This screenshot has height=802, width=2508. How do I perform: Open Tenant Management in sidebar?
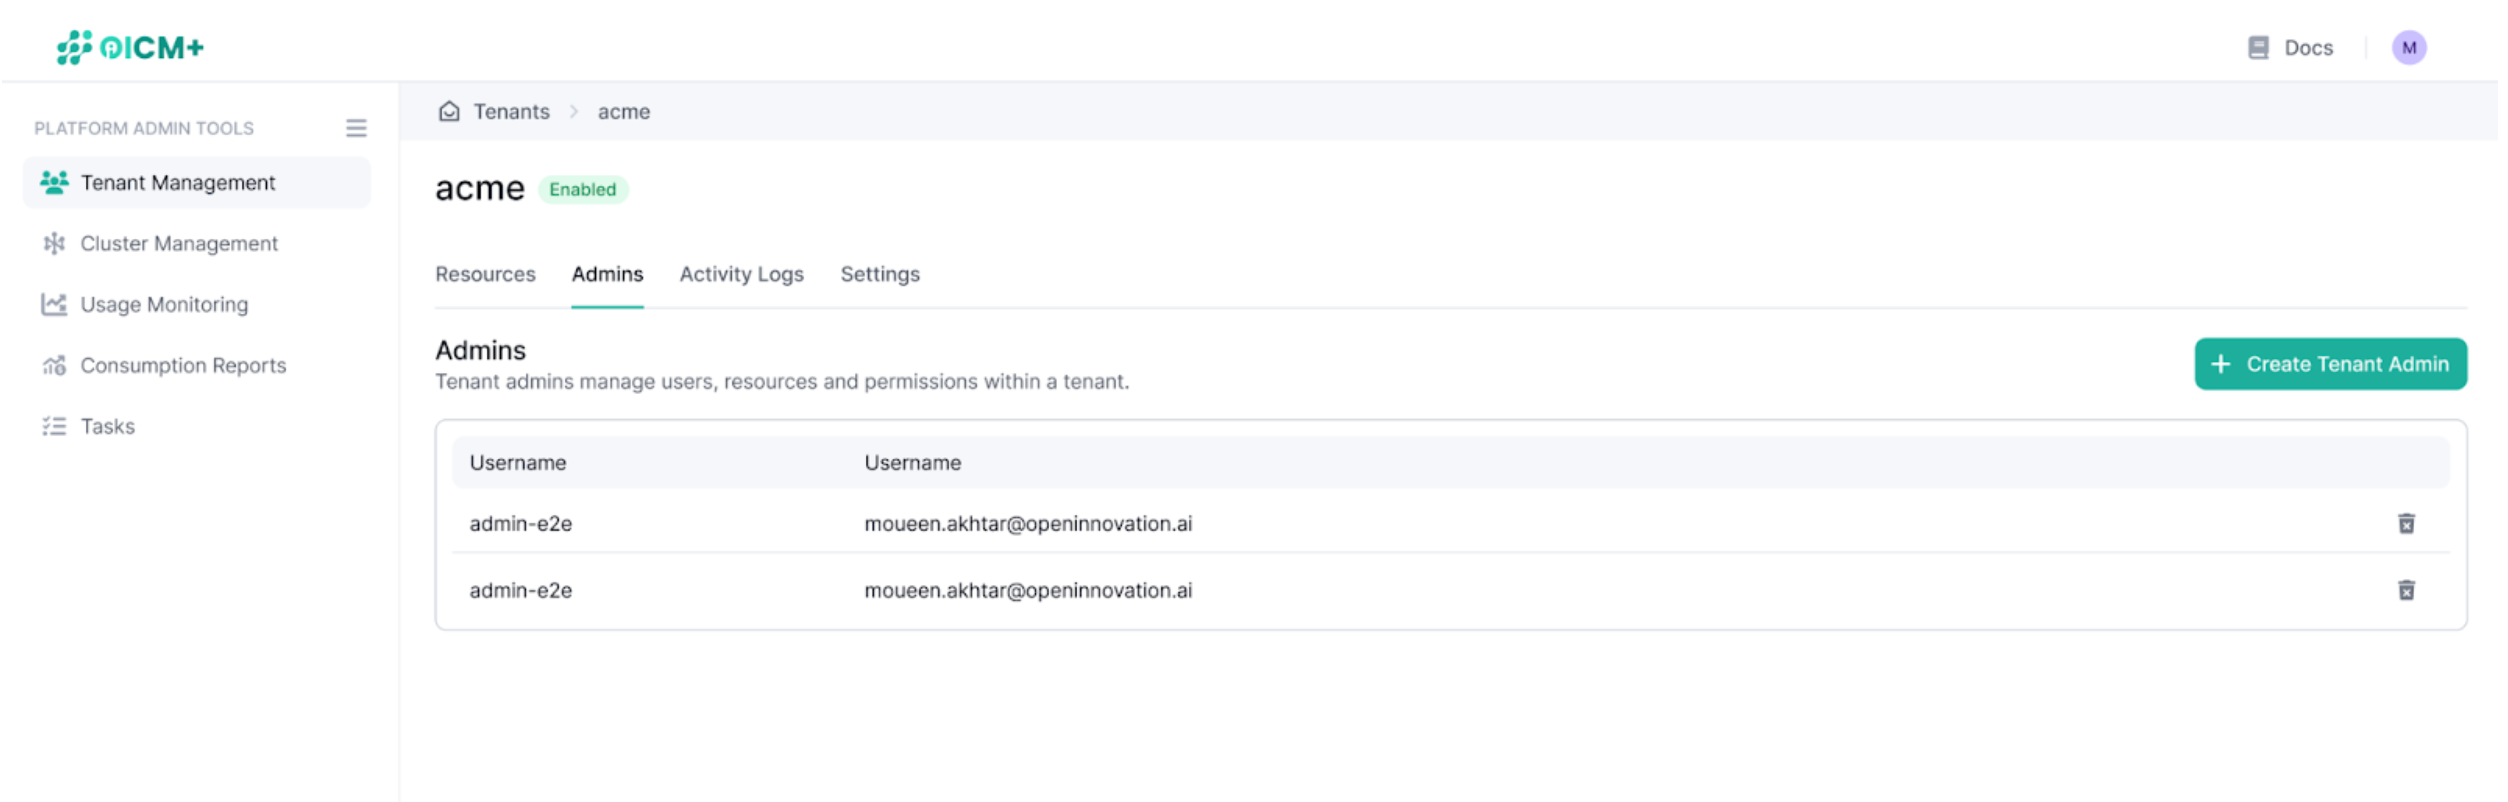click(197, 183)
